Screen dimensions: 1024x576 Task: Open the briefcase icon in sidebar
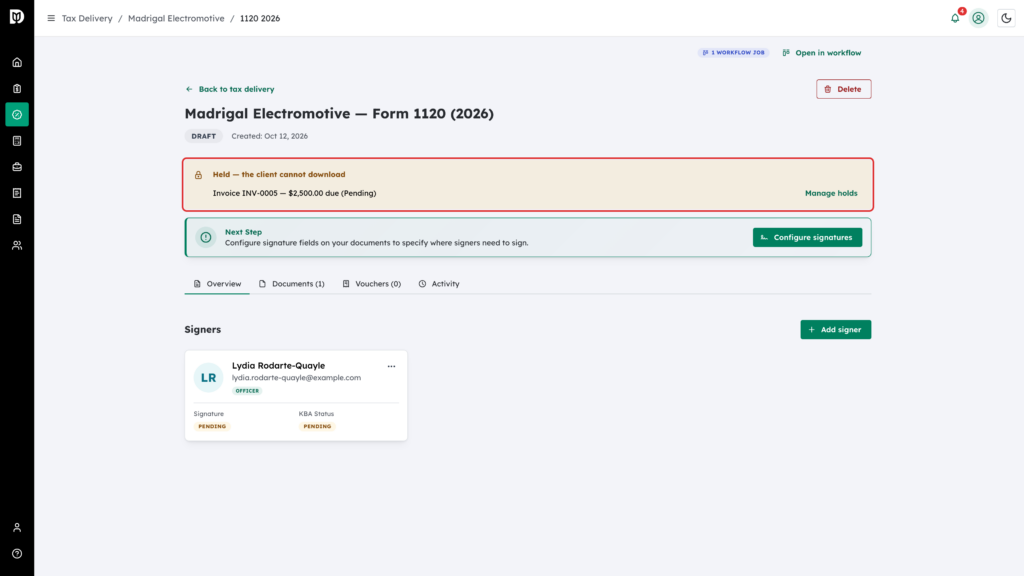pyautogui.click(x=17, y=167)
